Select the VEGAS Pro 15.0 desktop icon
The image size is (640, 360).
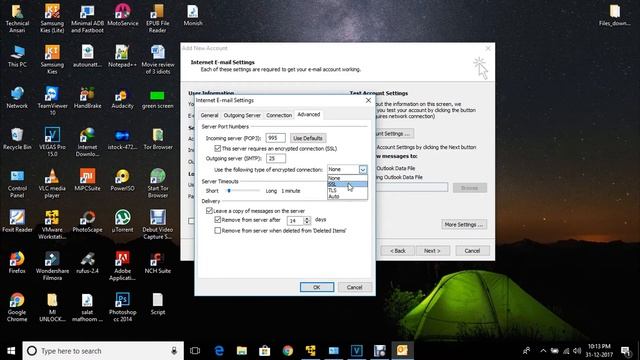click(52, 142)
